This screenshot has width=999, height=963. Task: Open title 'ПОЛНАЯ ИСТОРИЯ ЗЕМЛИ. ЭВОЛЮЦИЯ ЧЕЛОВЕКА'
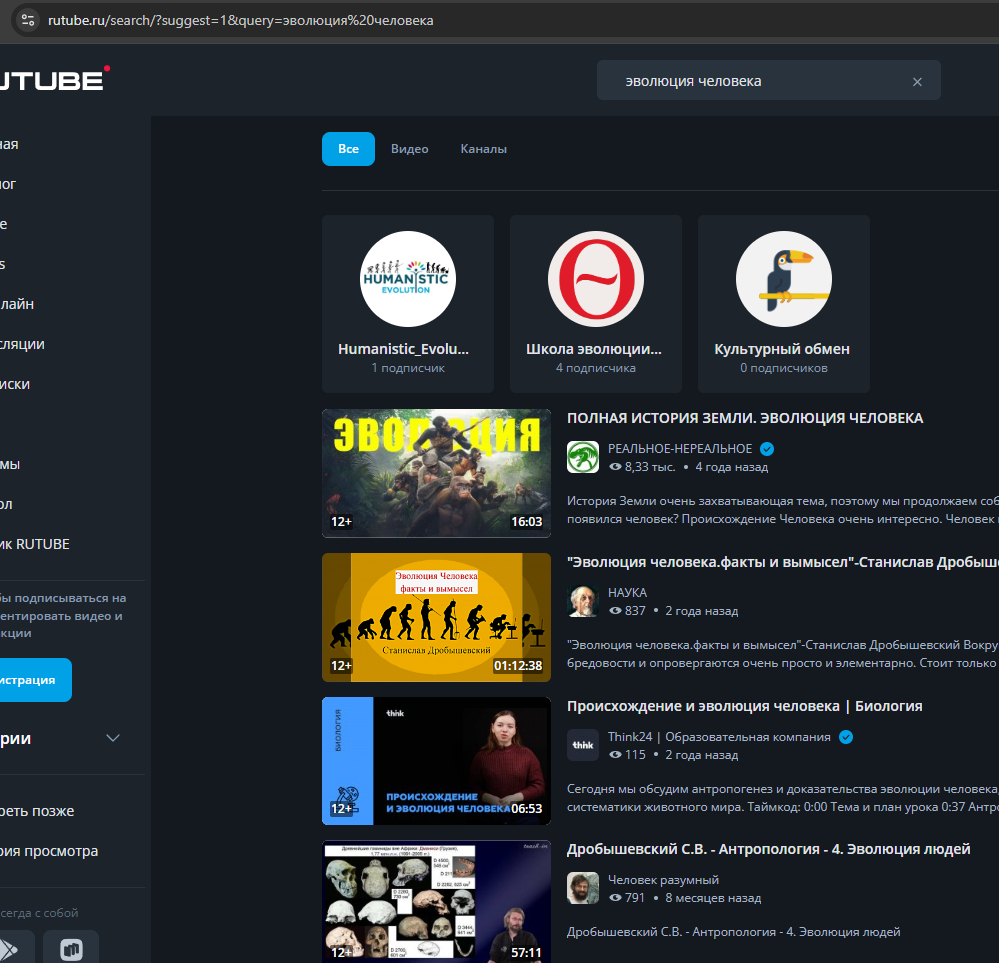(x=745, y=418)
